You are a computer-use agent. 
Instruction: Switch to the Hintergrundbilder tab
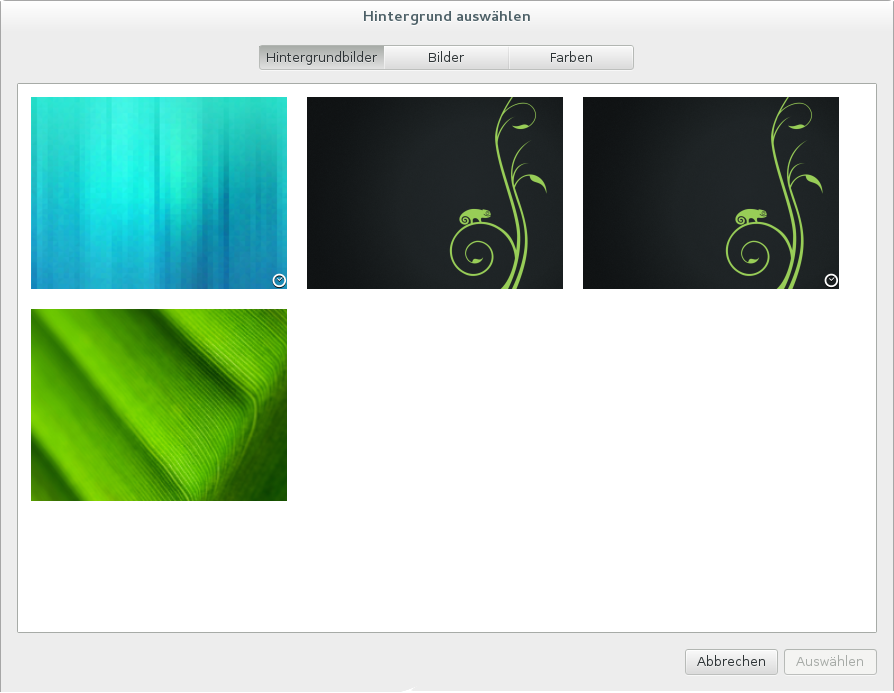(321, 58)
